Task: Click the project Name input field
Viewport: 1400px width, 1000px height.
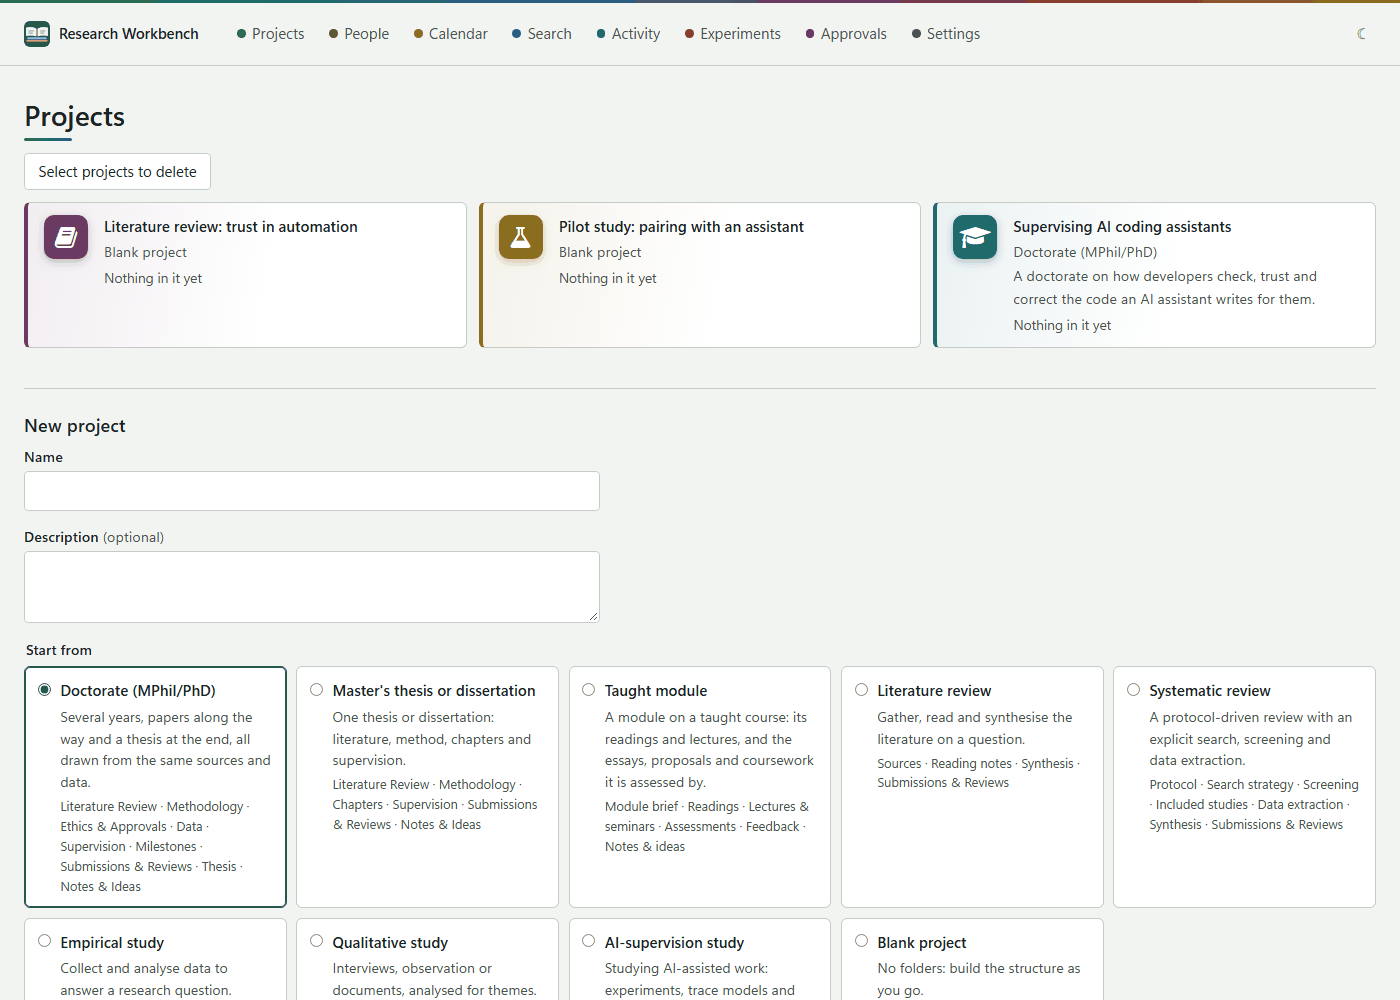Action: click(312, 491)
